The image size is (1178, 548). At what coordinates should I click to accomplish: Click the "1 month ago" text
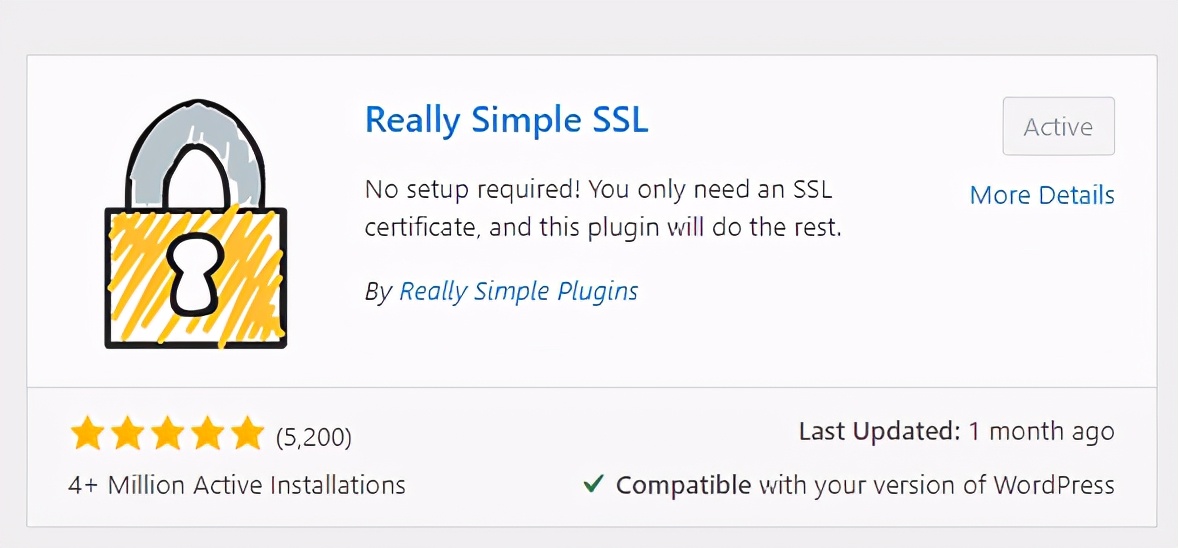click(1041, 432)
